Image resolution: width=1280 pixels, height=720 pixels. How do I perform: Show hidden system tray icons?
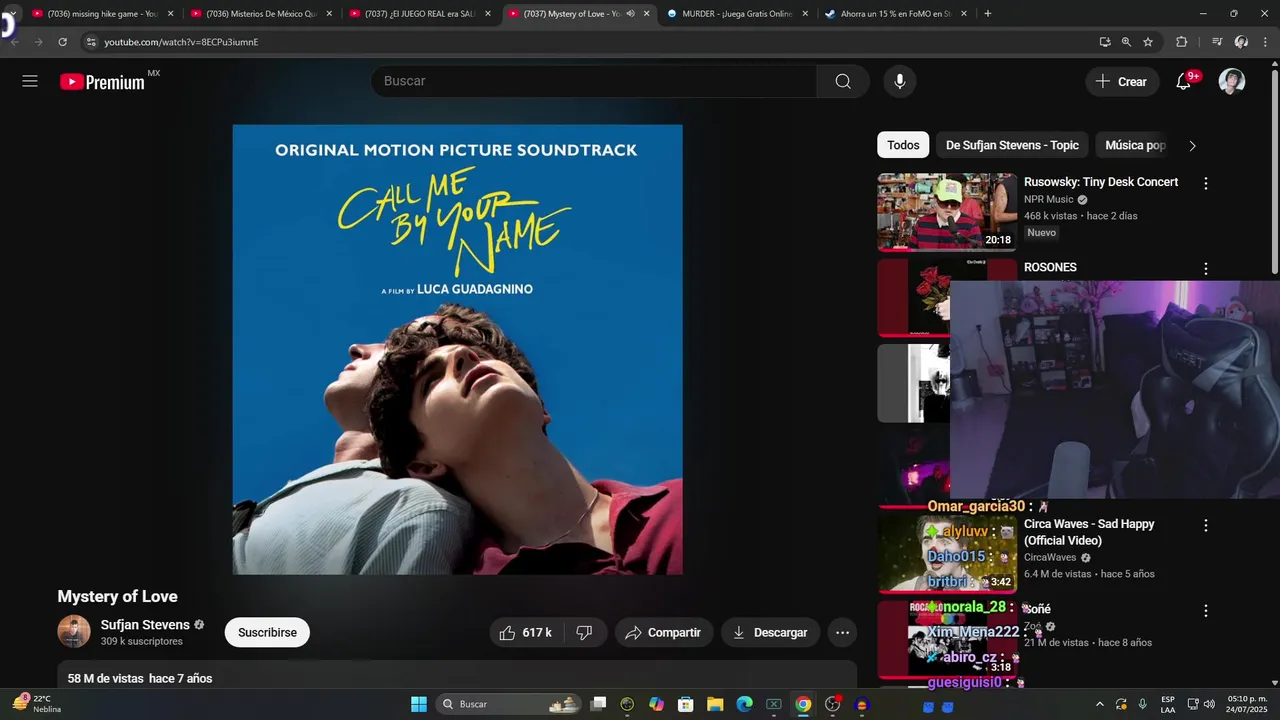tap(1100, 704)
